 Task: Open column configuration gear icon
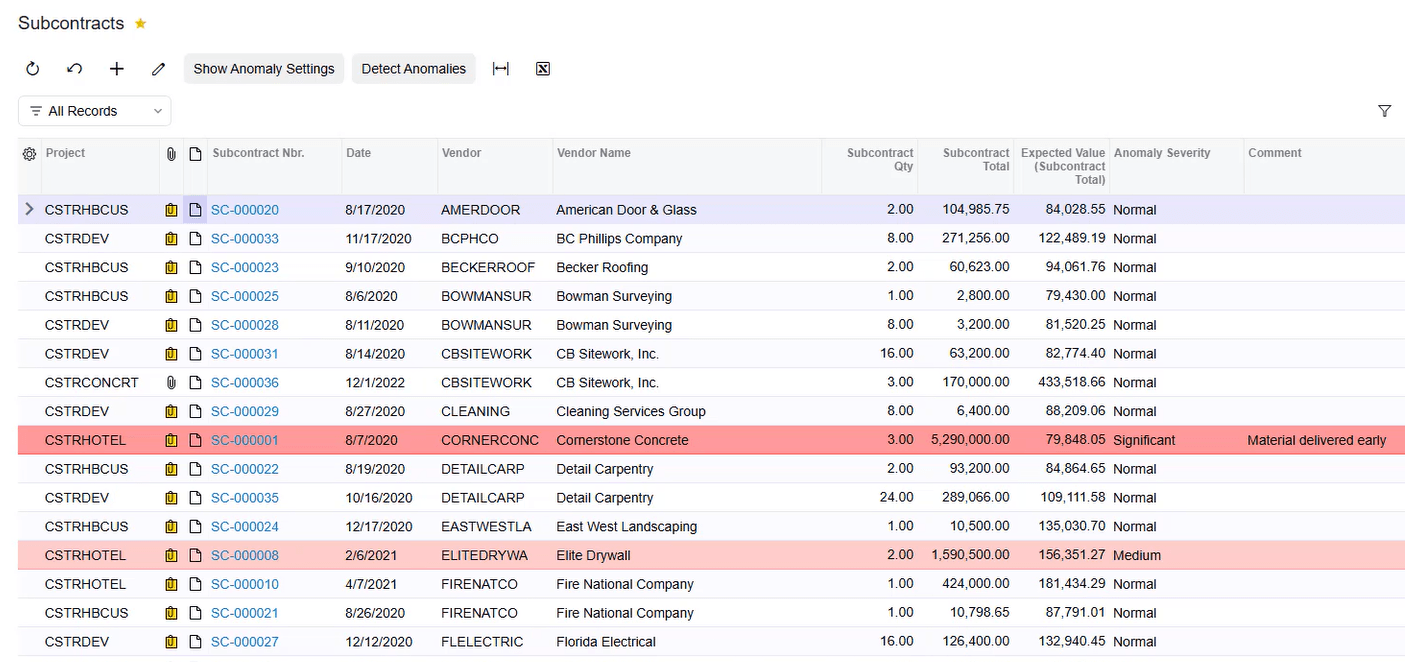point(29,154)
